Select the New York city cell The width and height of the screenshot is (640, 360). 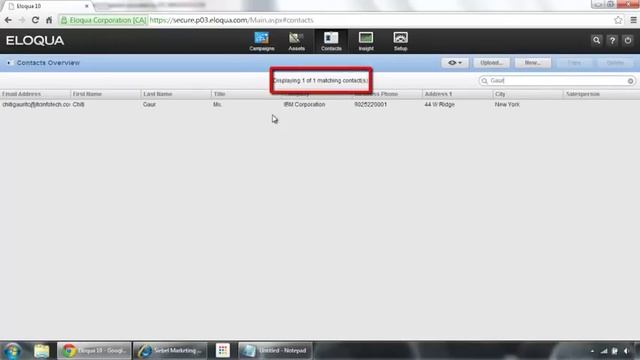click(507, 104)
